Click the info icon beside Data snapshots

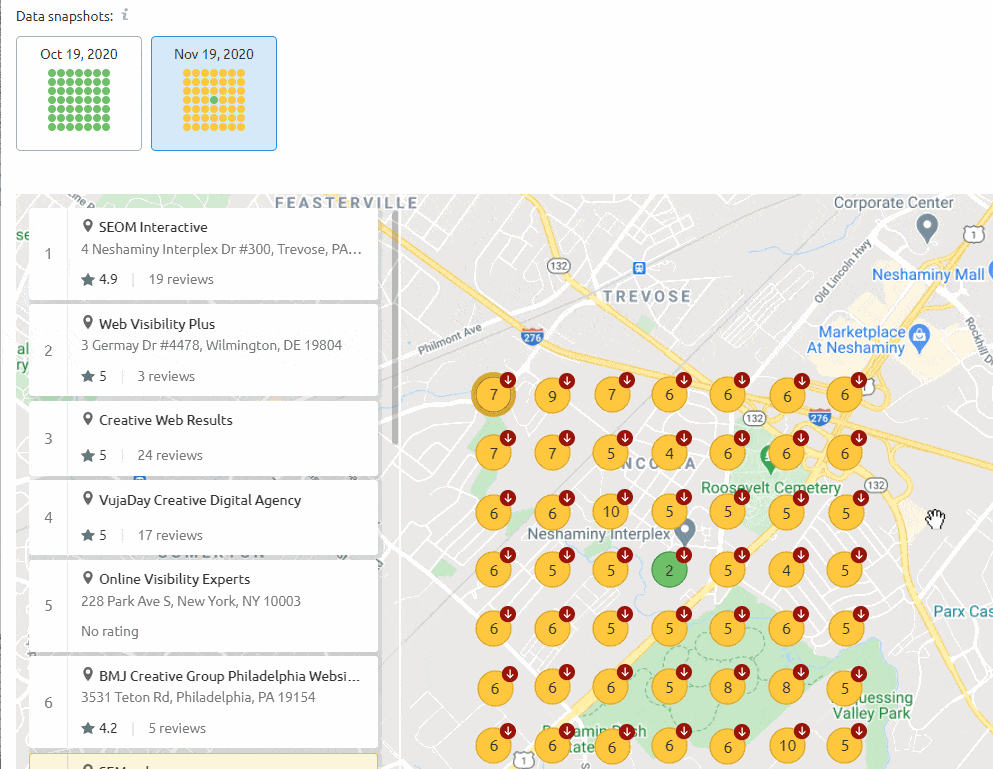pyautogui.click(x=125, y=15)
